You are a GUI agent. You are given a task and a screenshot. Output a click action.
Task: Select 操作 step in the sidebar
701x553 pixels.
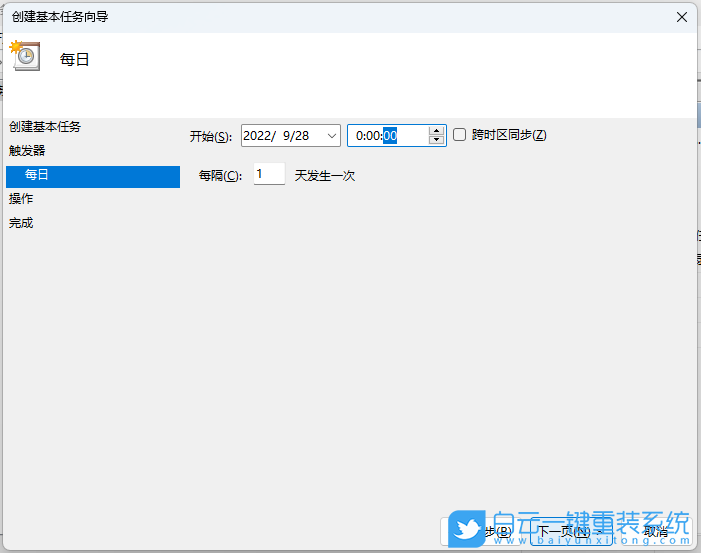click(21, 198)
